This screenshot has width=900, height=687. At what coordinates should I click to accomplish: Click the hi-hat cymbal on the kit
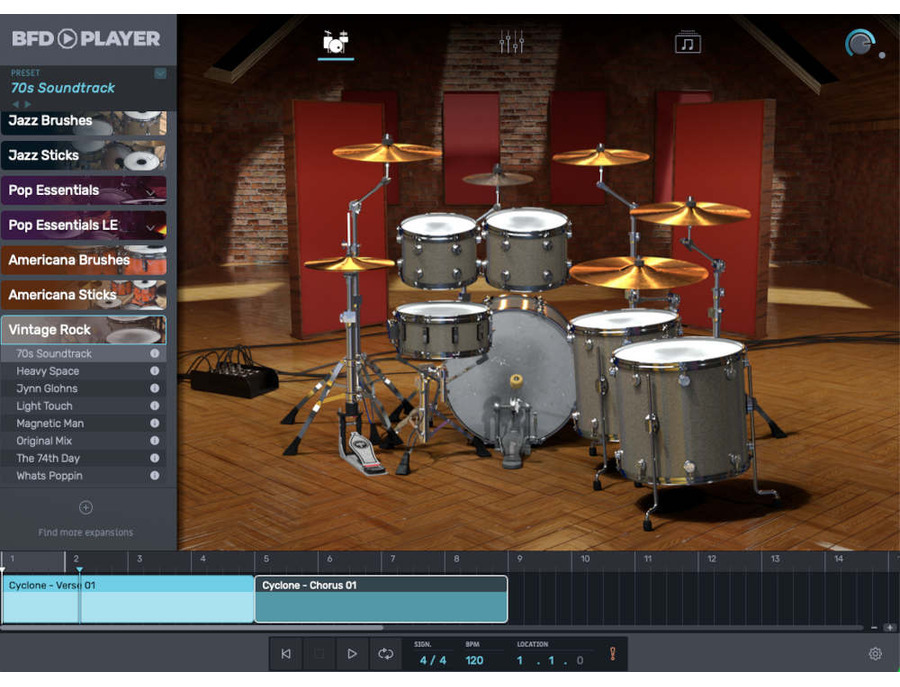tap(348, 264)
